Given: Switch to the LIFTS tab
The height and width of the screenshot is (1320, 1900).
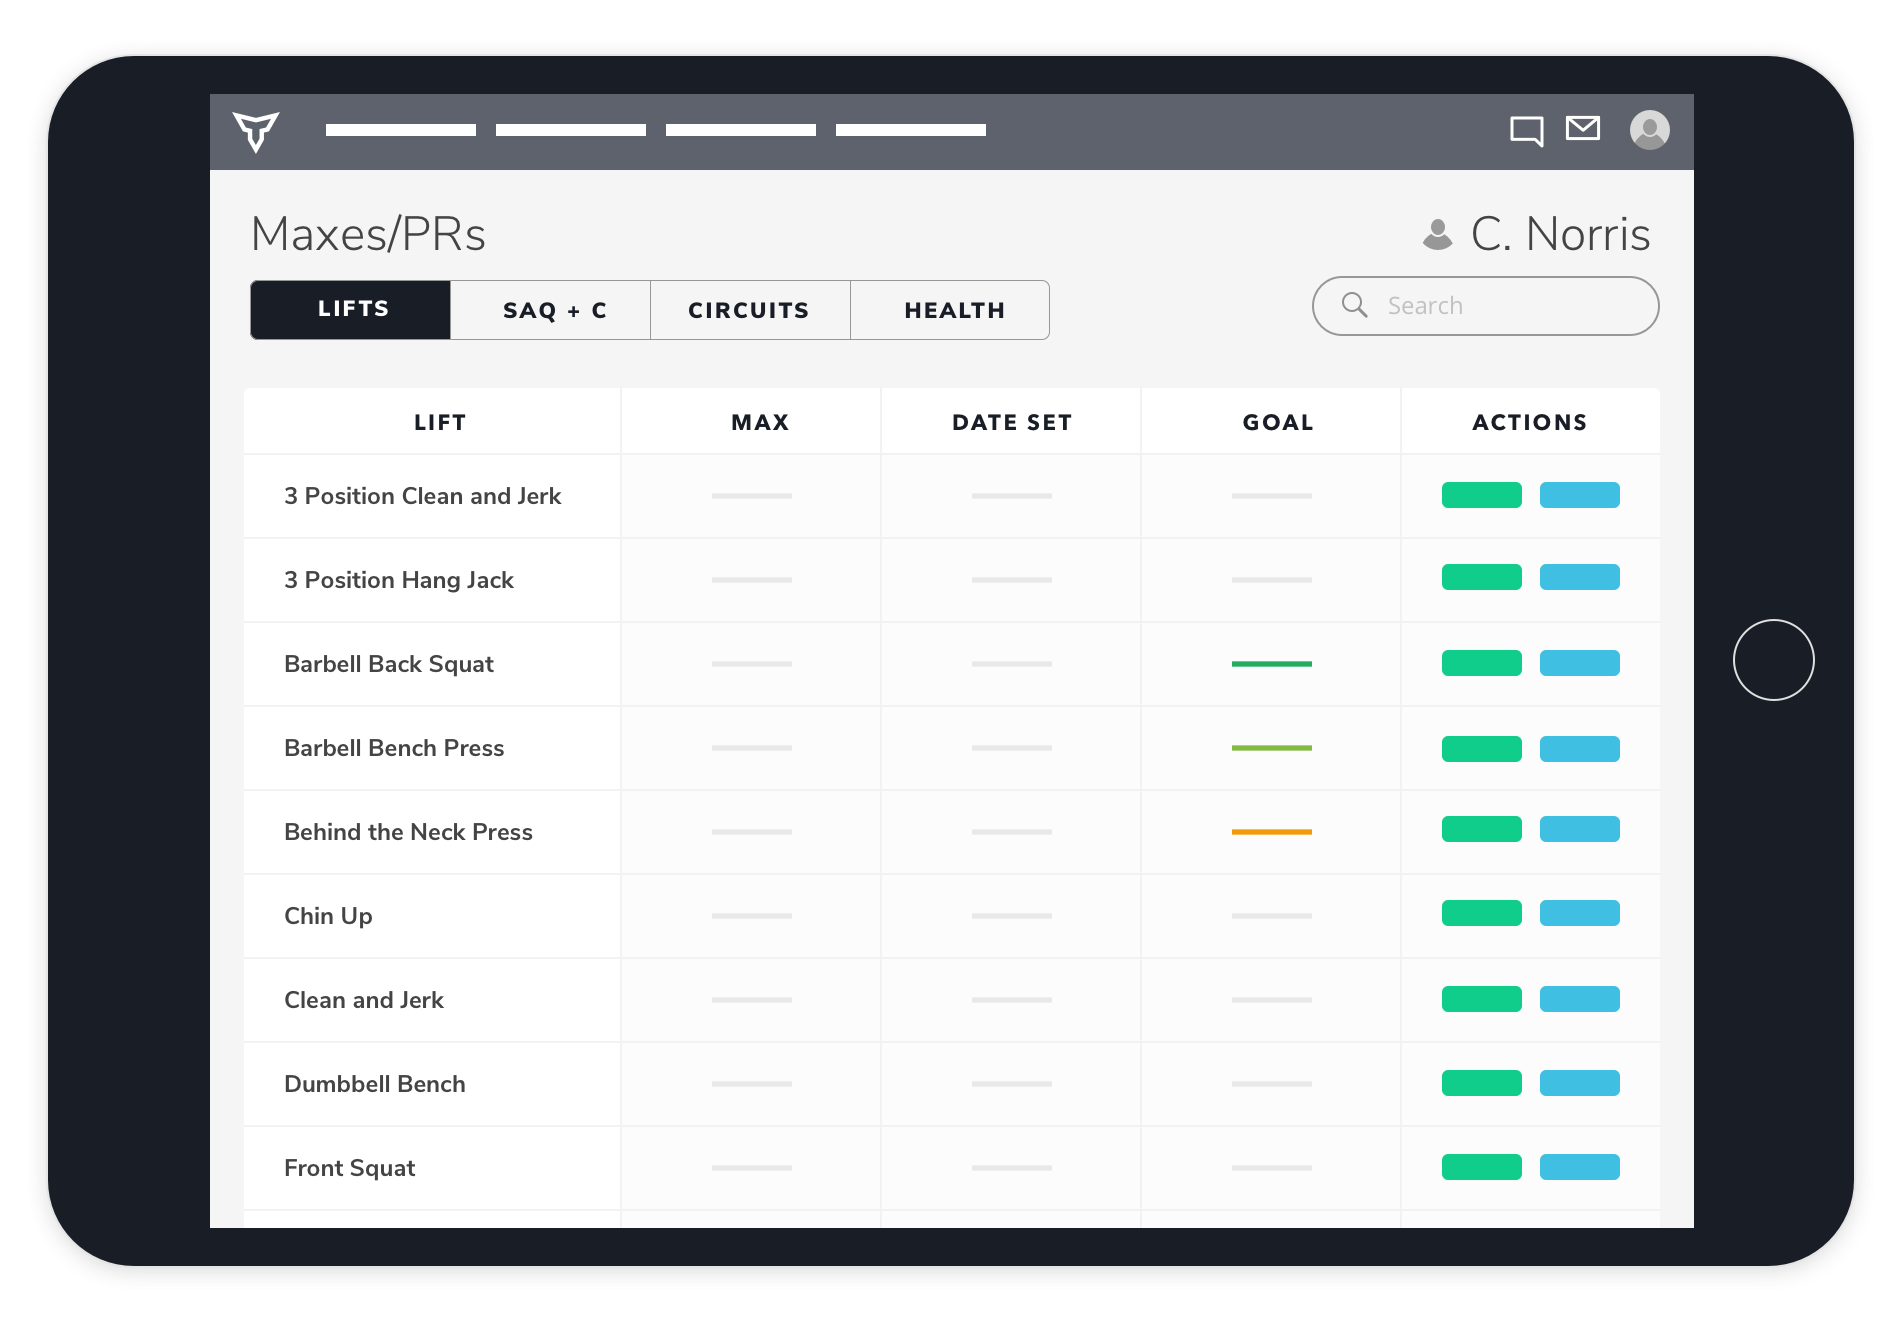Looking at the screenshot, I should point(351,310).
